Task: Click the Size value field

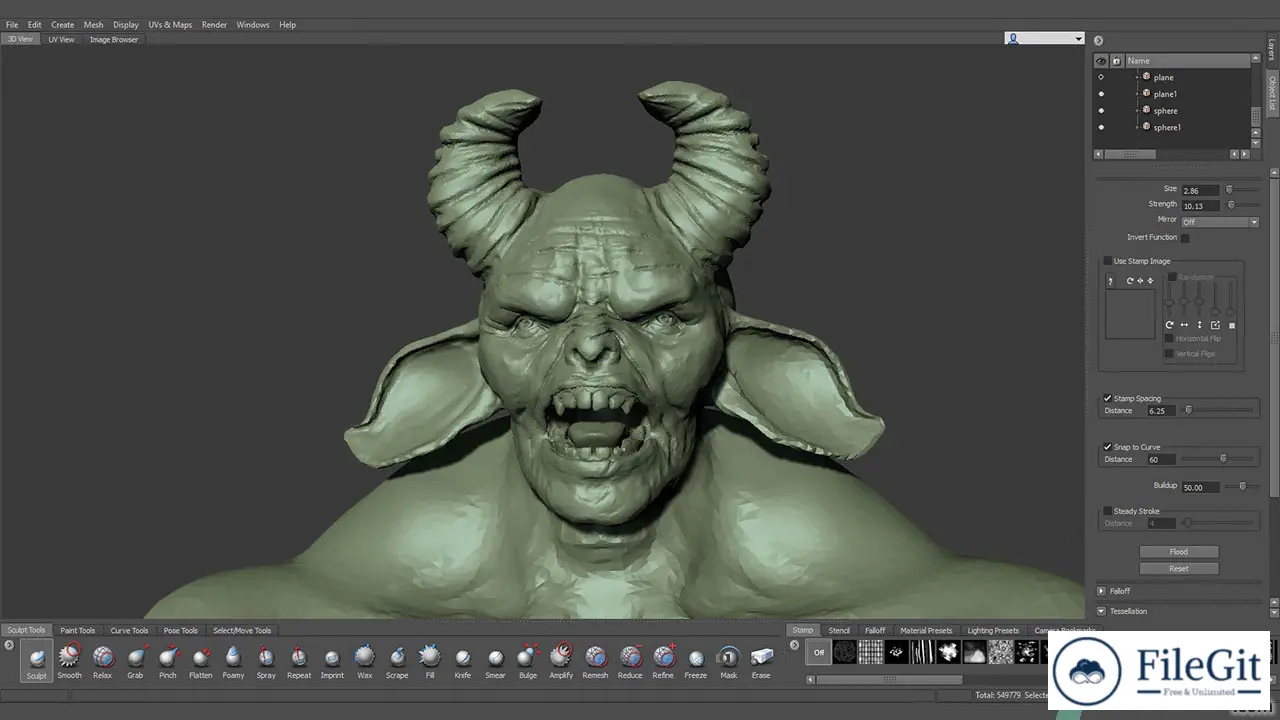Action: click(1200, 190)
